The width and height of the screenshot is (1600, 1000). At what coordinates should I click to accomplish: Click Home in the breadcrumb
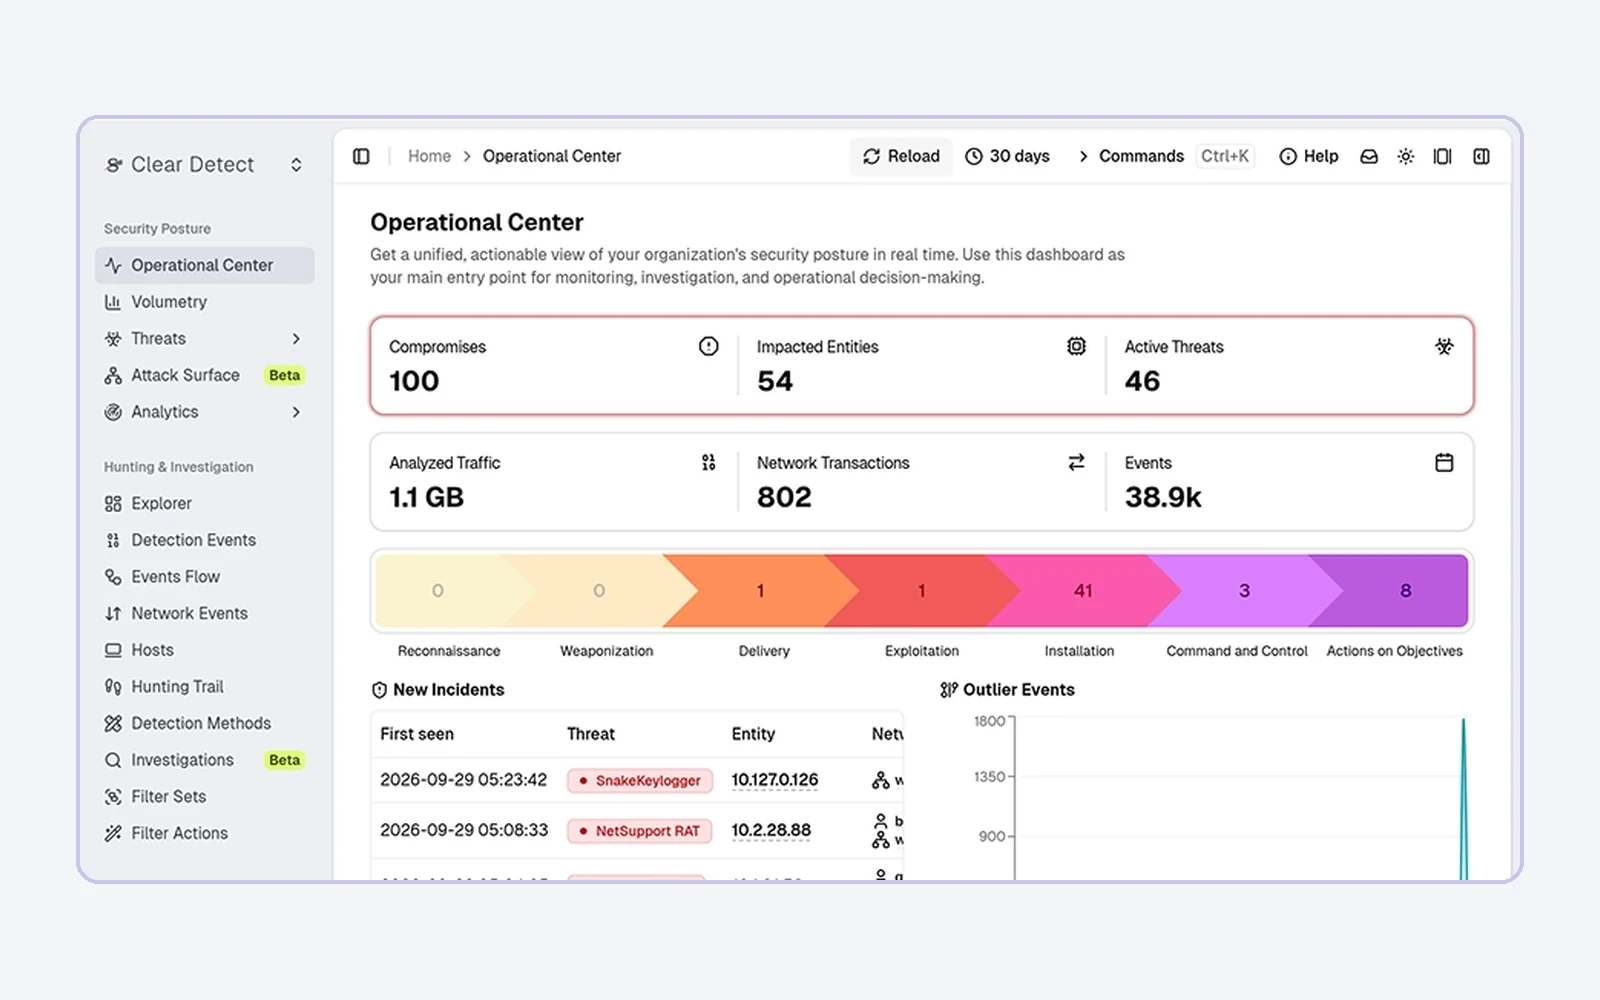tap(429, 156)
